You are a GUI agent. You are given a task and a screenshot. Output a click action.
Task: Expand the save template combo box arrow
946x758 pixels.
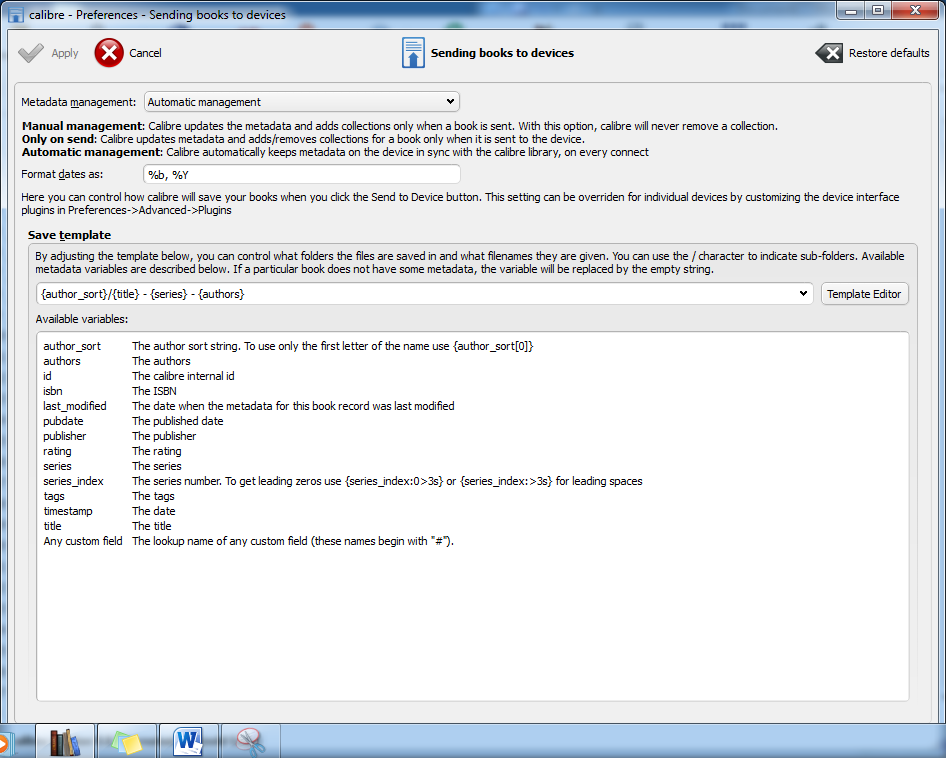[803, 294]
